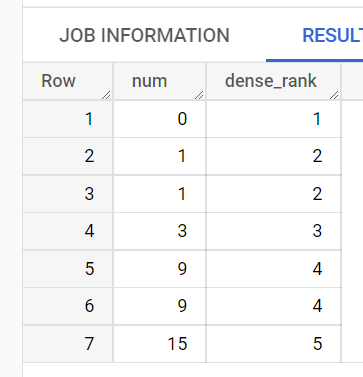
Task: Click row number 2 cell
Action: click(68, 156)
